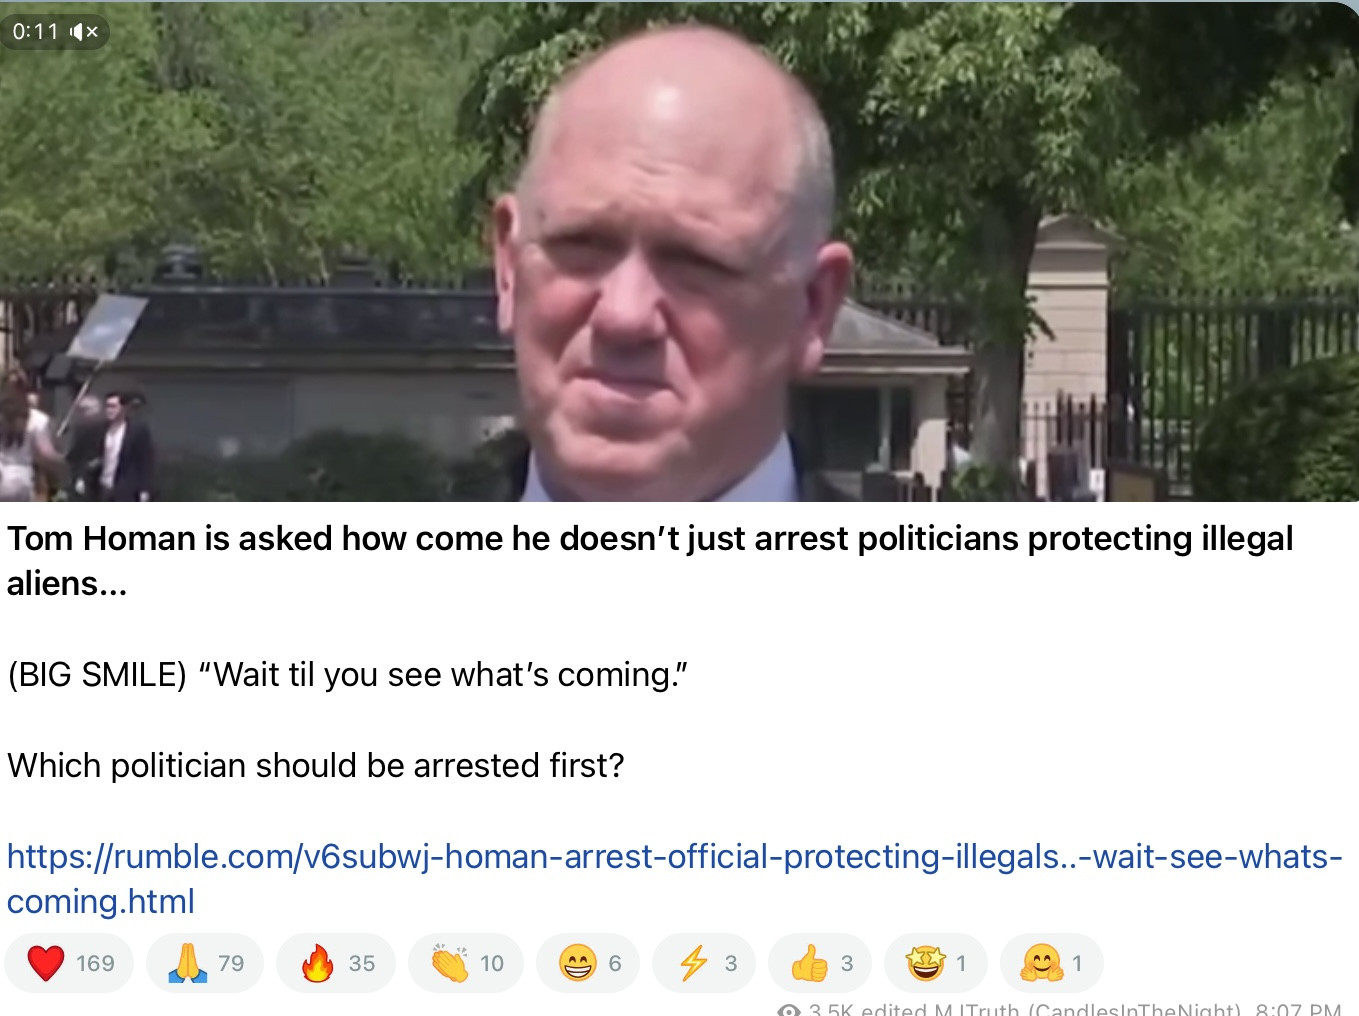Click the 8:07 PM message timestamp

tap(1298, 1010)
